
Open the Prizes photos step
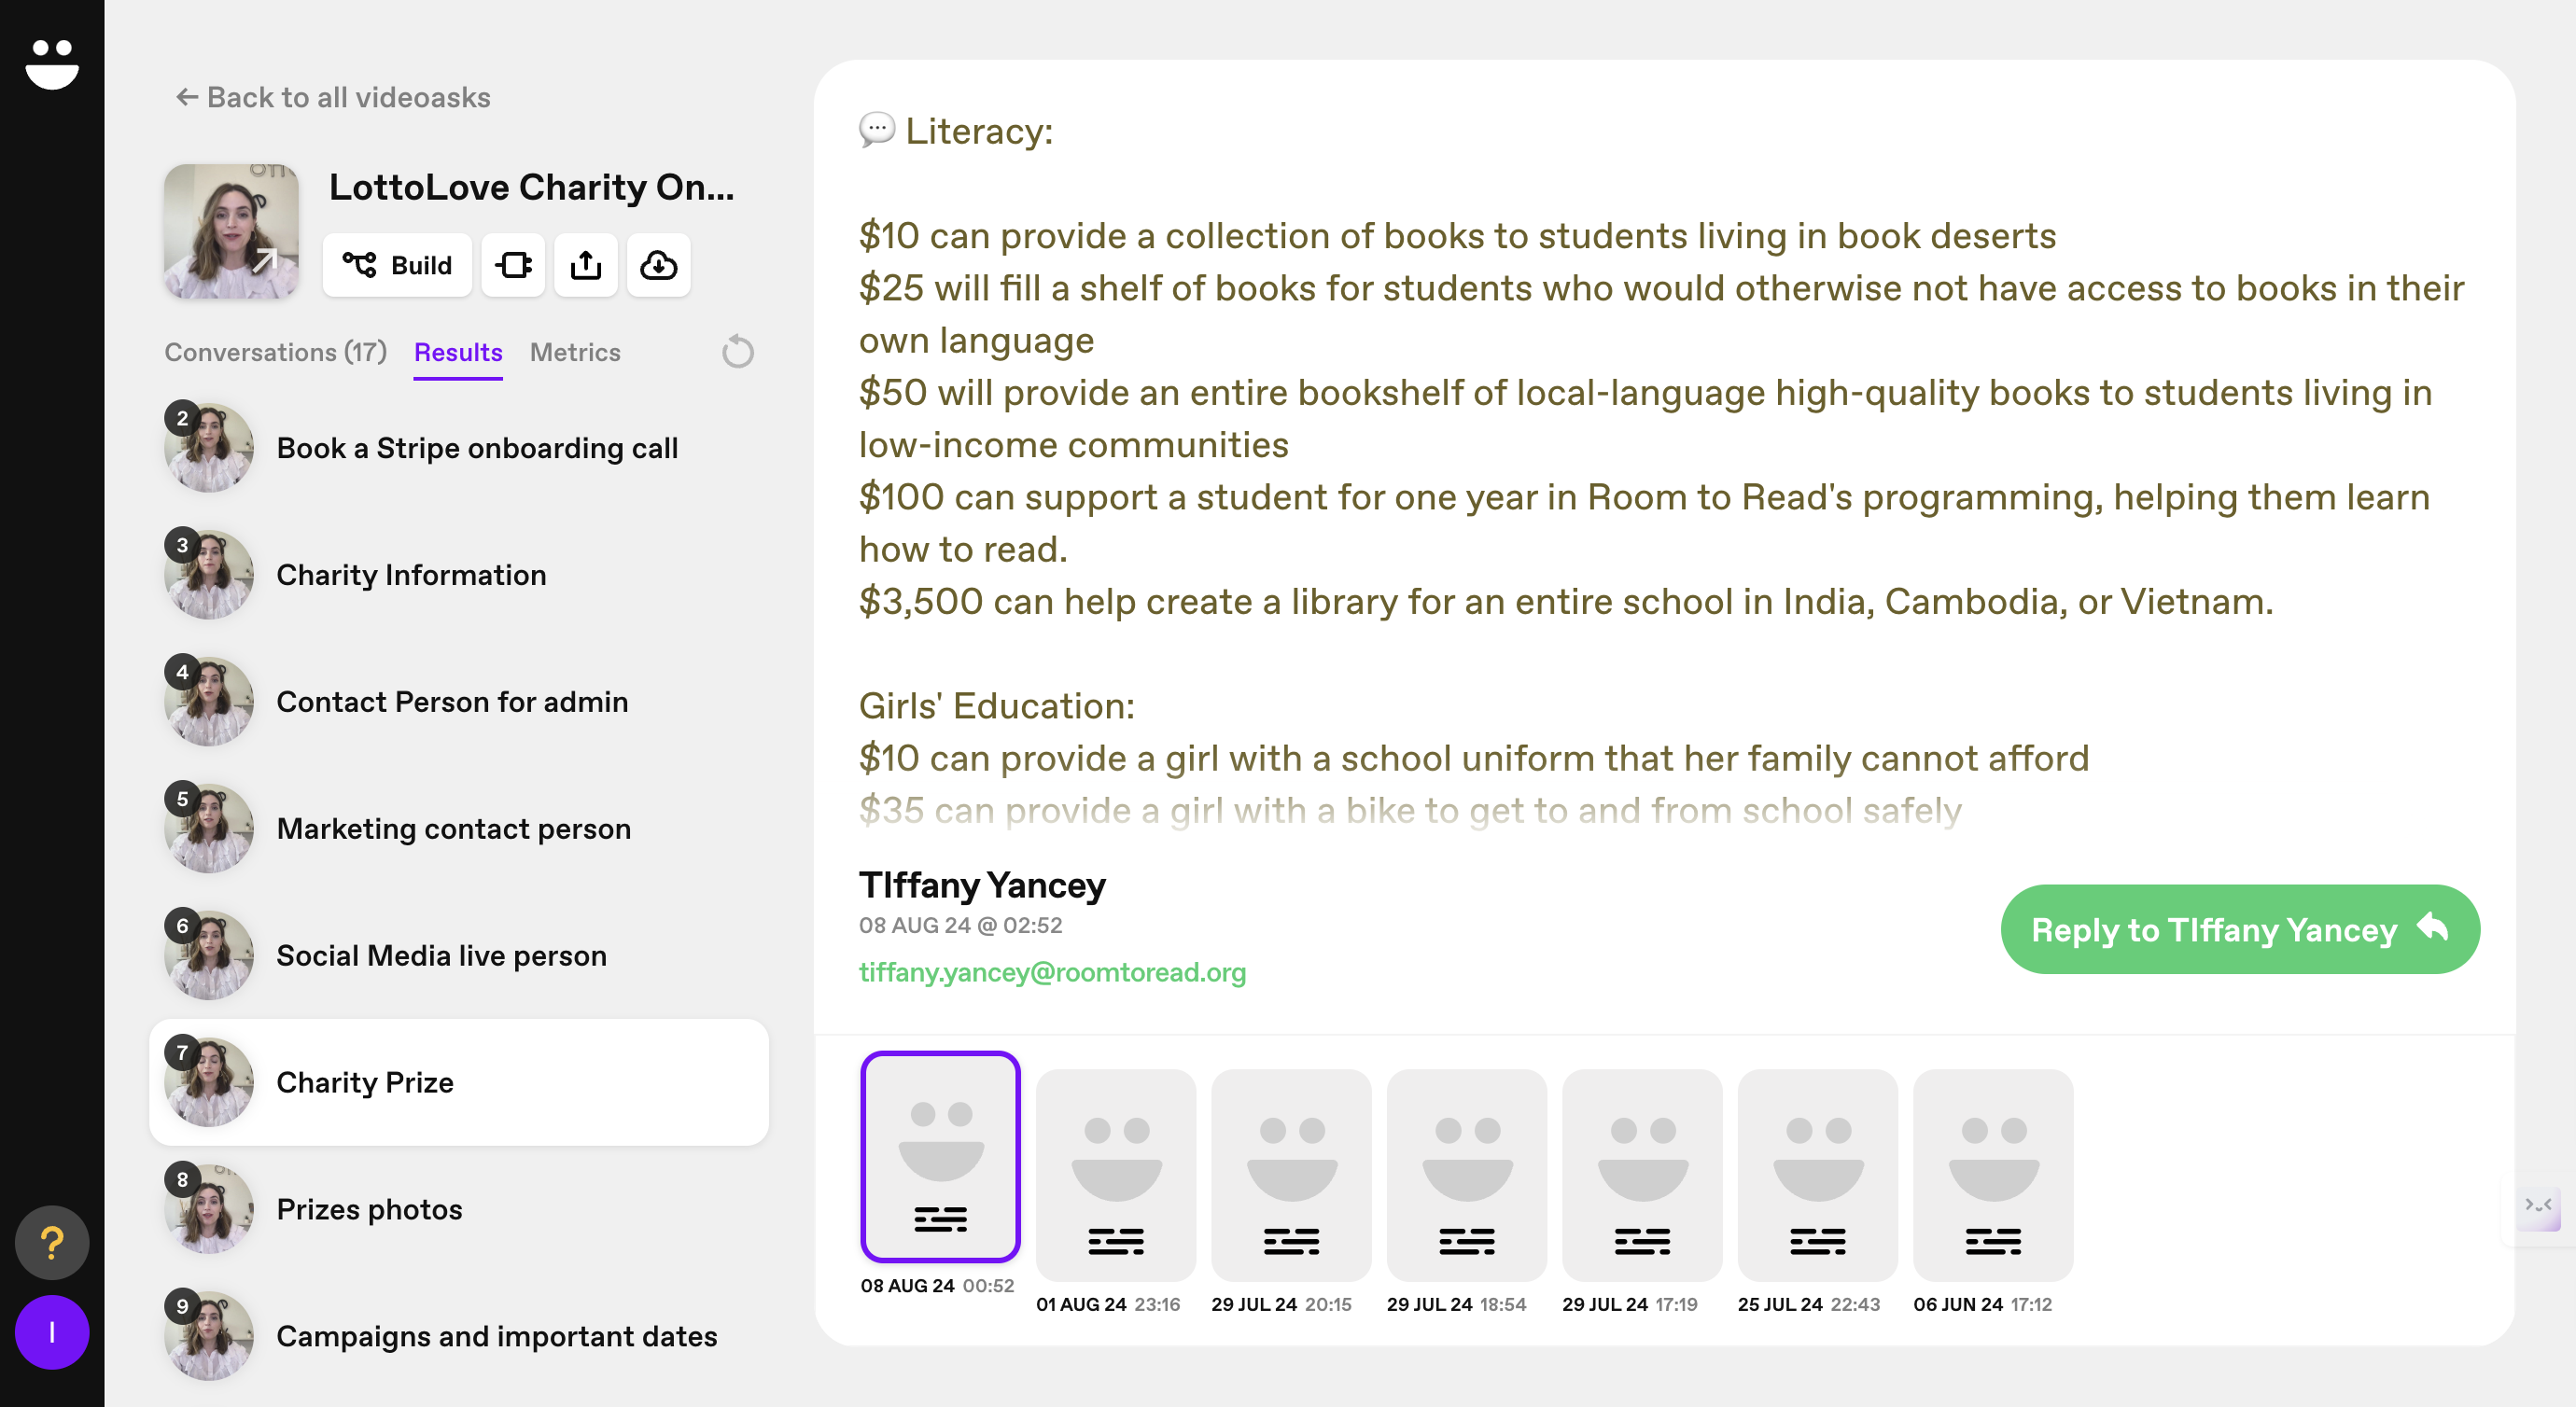(369, 1209)
